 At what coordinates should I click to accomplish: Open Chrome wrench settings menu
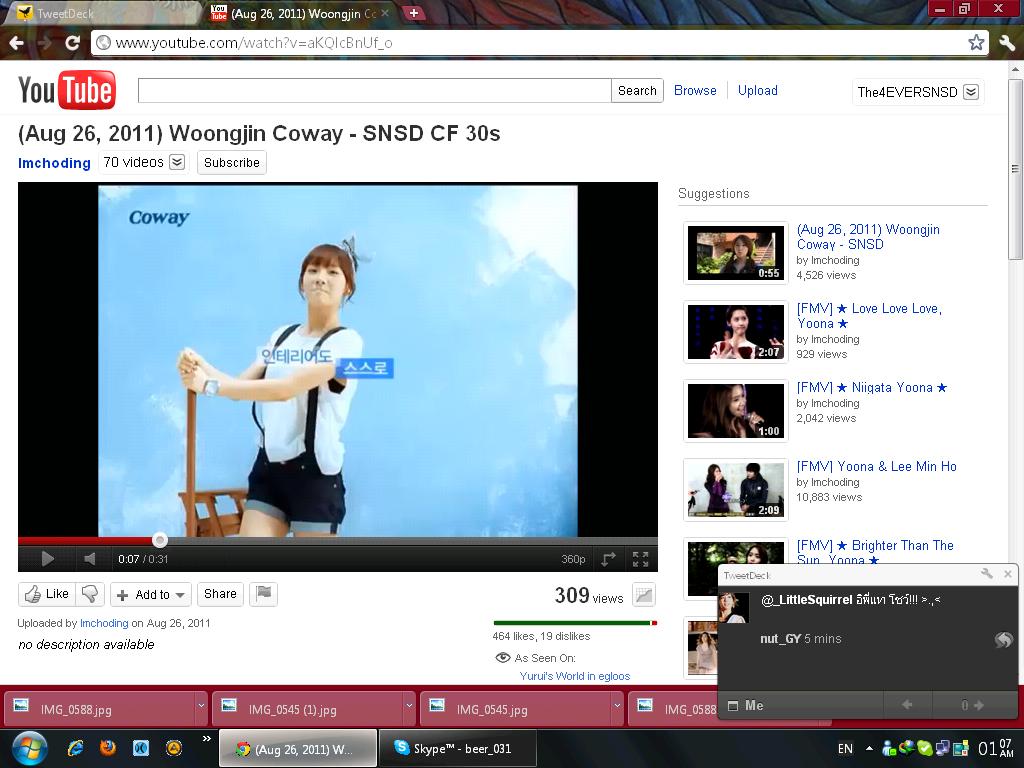(x=1006, y=43)
